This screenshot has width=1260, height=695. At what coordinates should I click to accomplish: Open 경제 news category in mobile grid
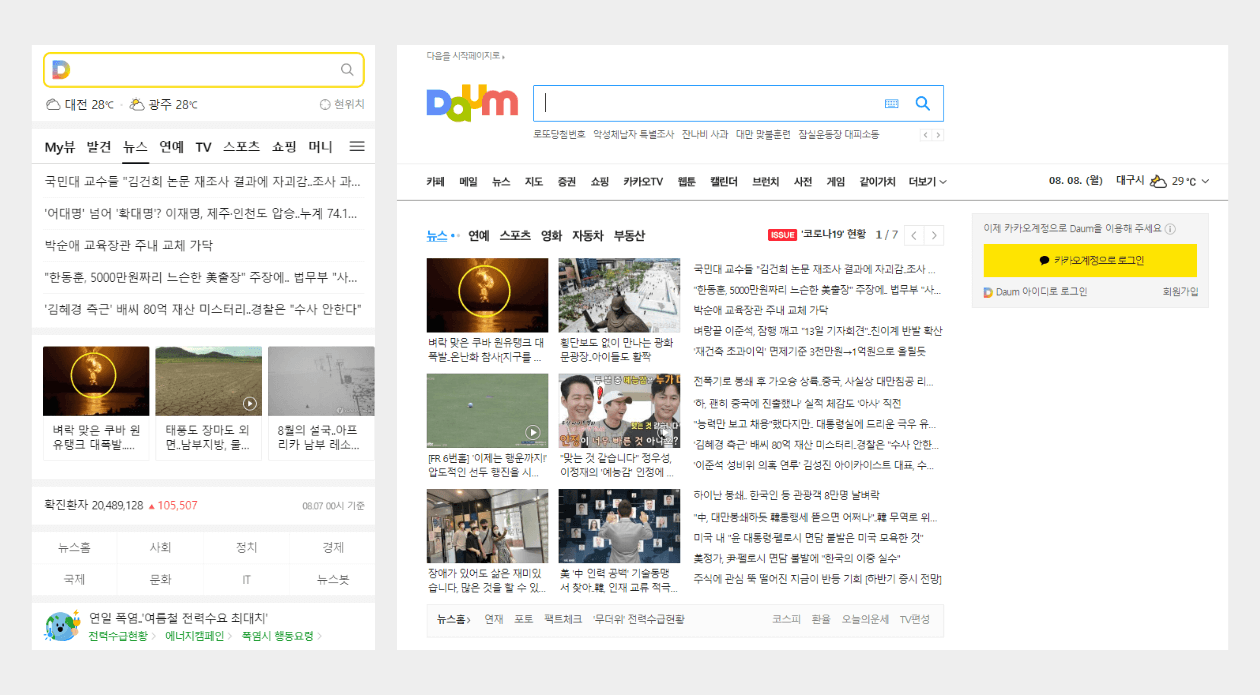click(333, 547)
